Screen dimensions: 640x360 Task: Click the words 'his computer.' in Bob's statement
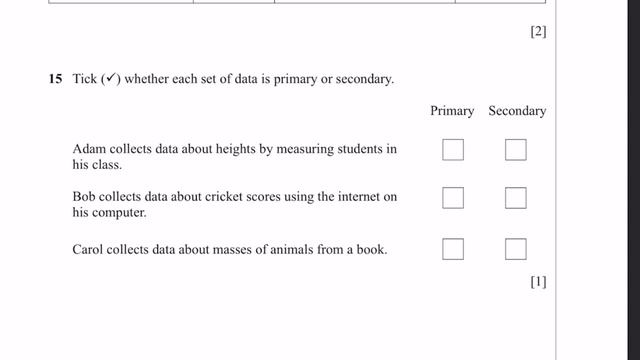(109, 213)
